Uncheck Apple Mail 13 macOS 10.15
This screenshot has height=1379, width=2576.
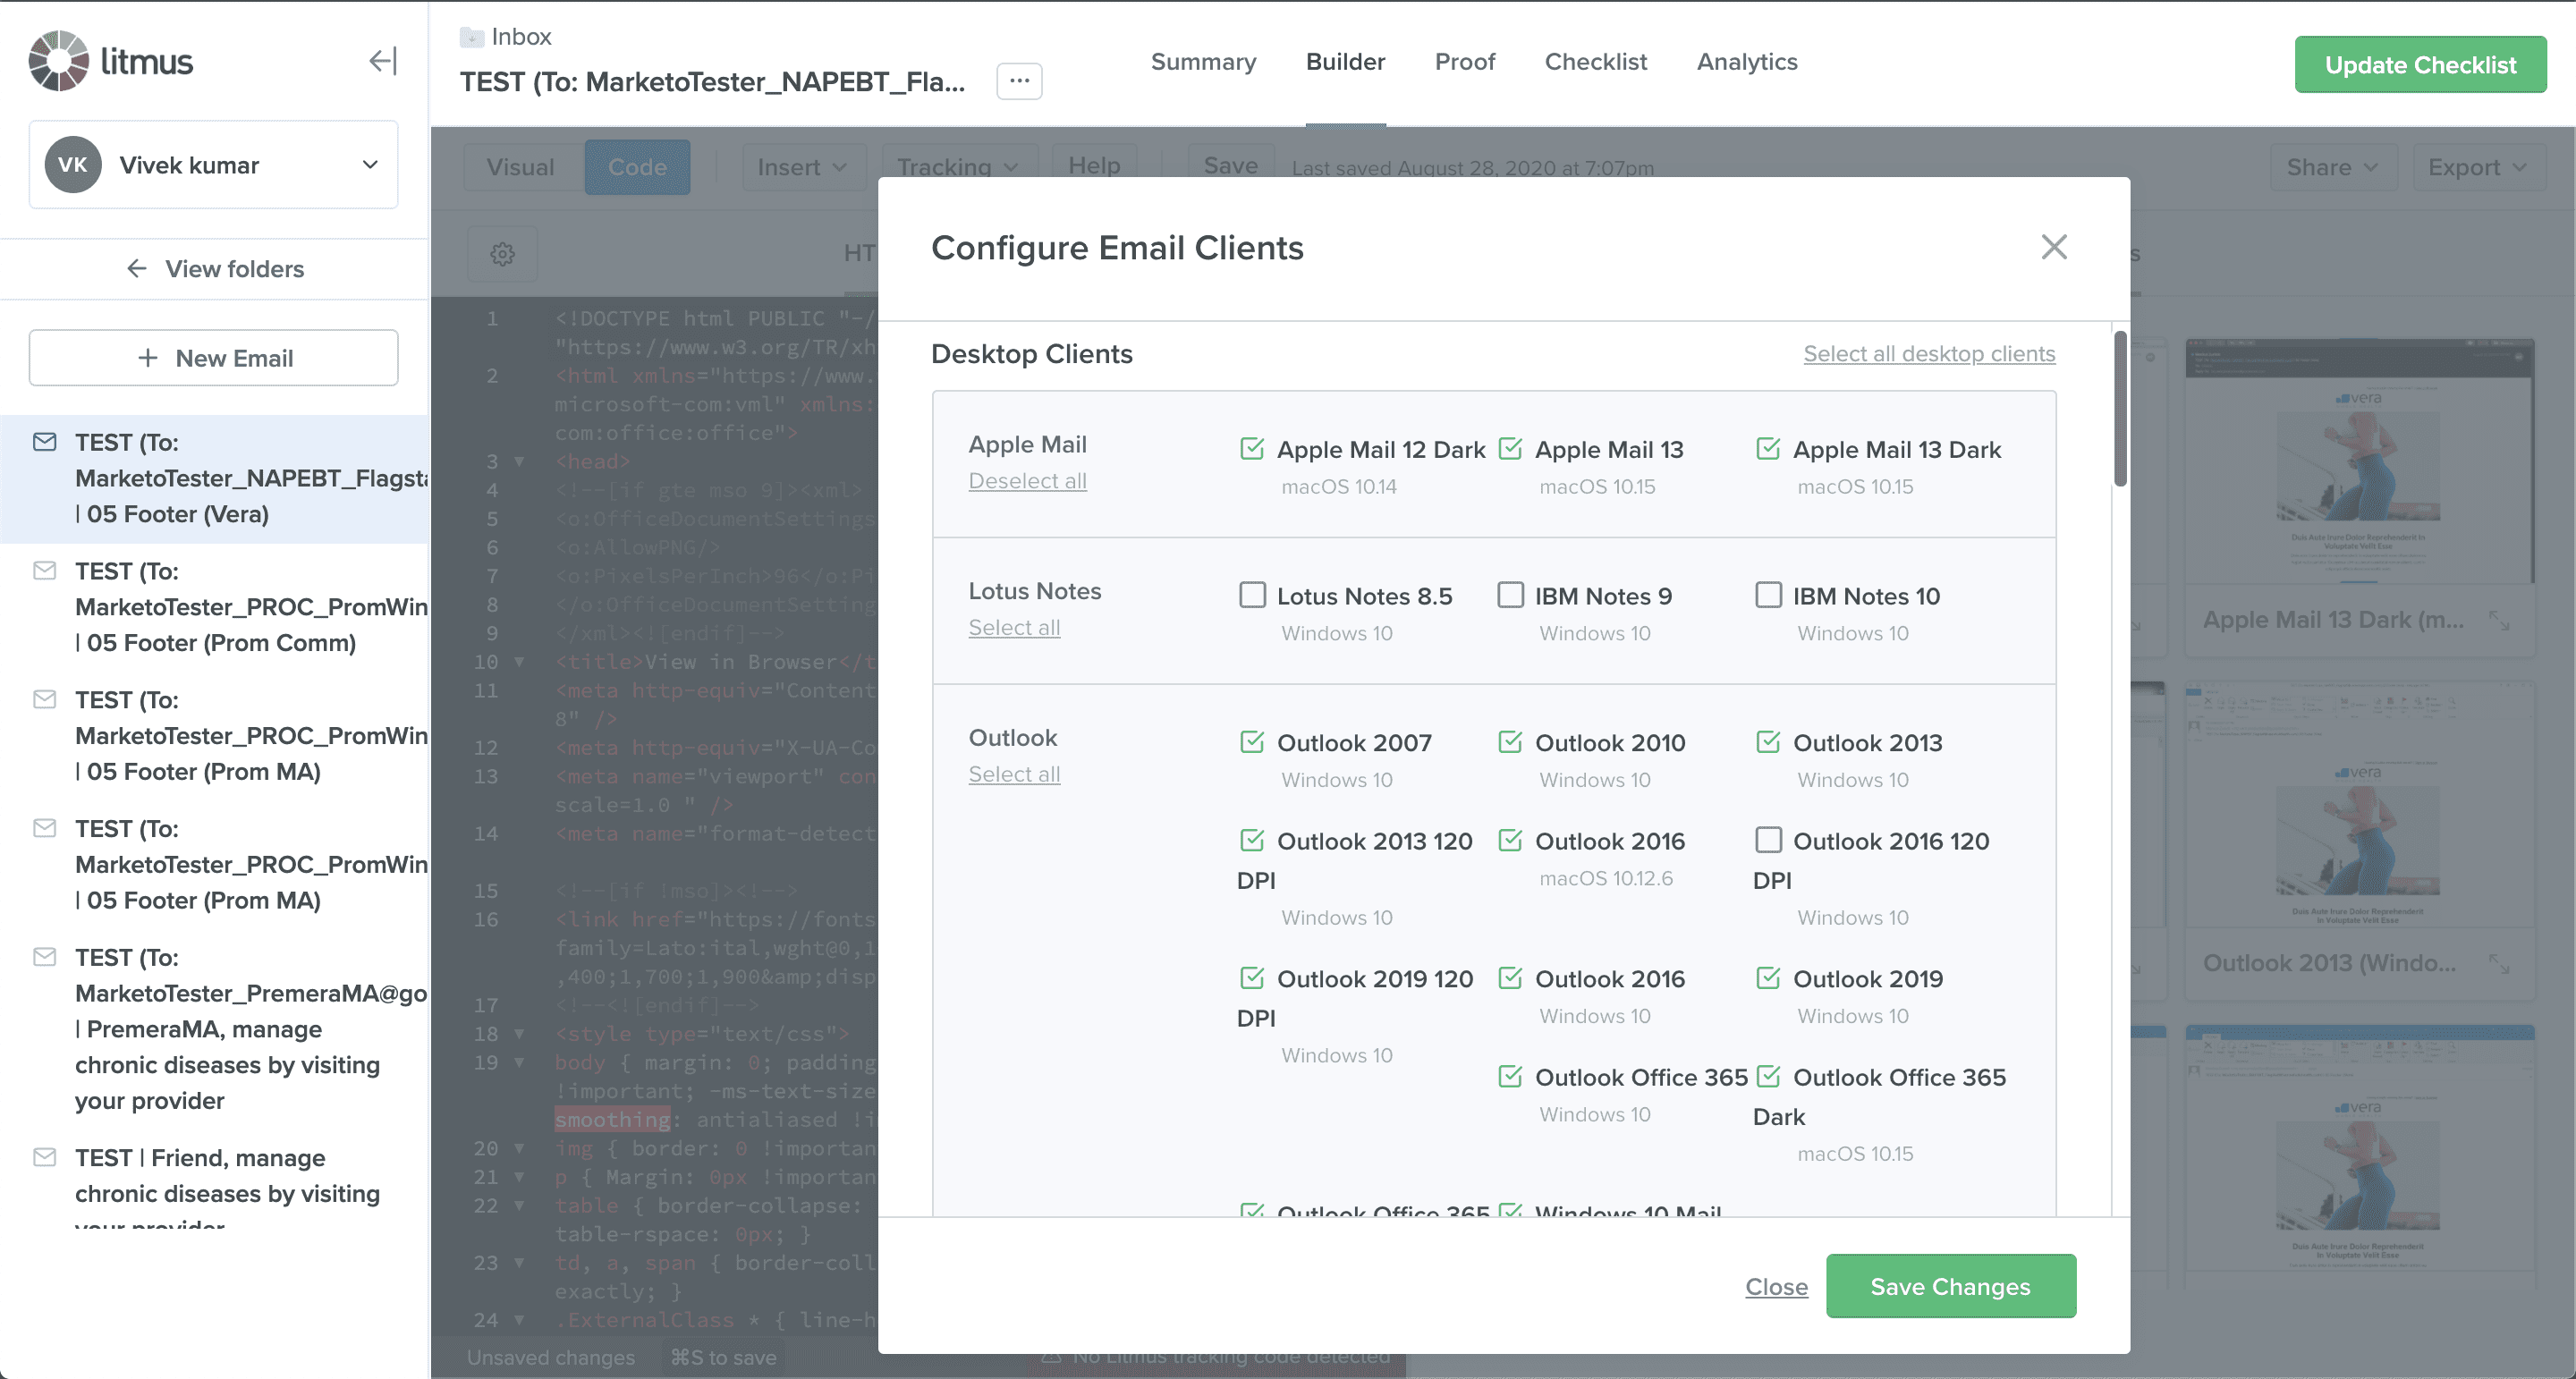pos(1510,448)
